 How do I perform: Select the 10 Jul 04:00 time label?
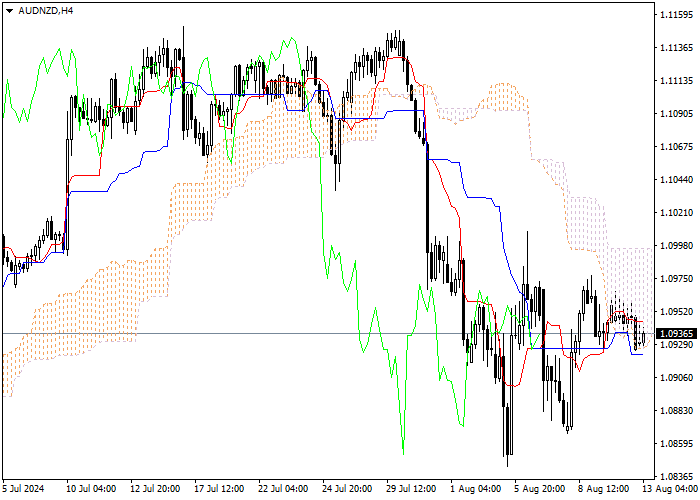(92, 489)
